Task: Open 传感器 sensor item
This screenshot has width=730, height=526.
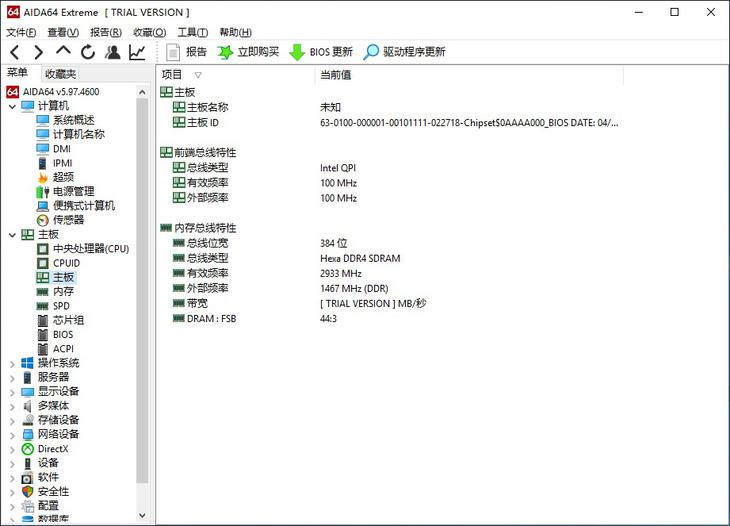Action: point(68,220)
